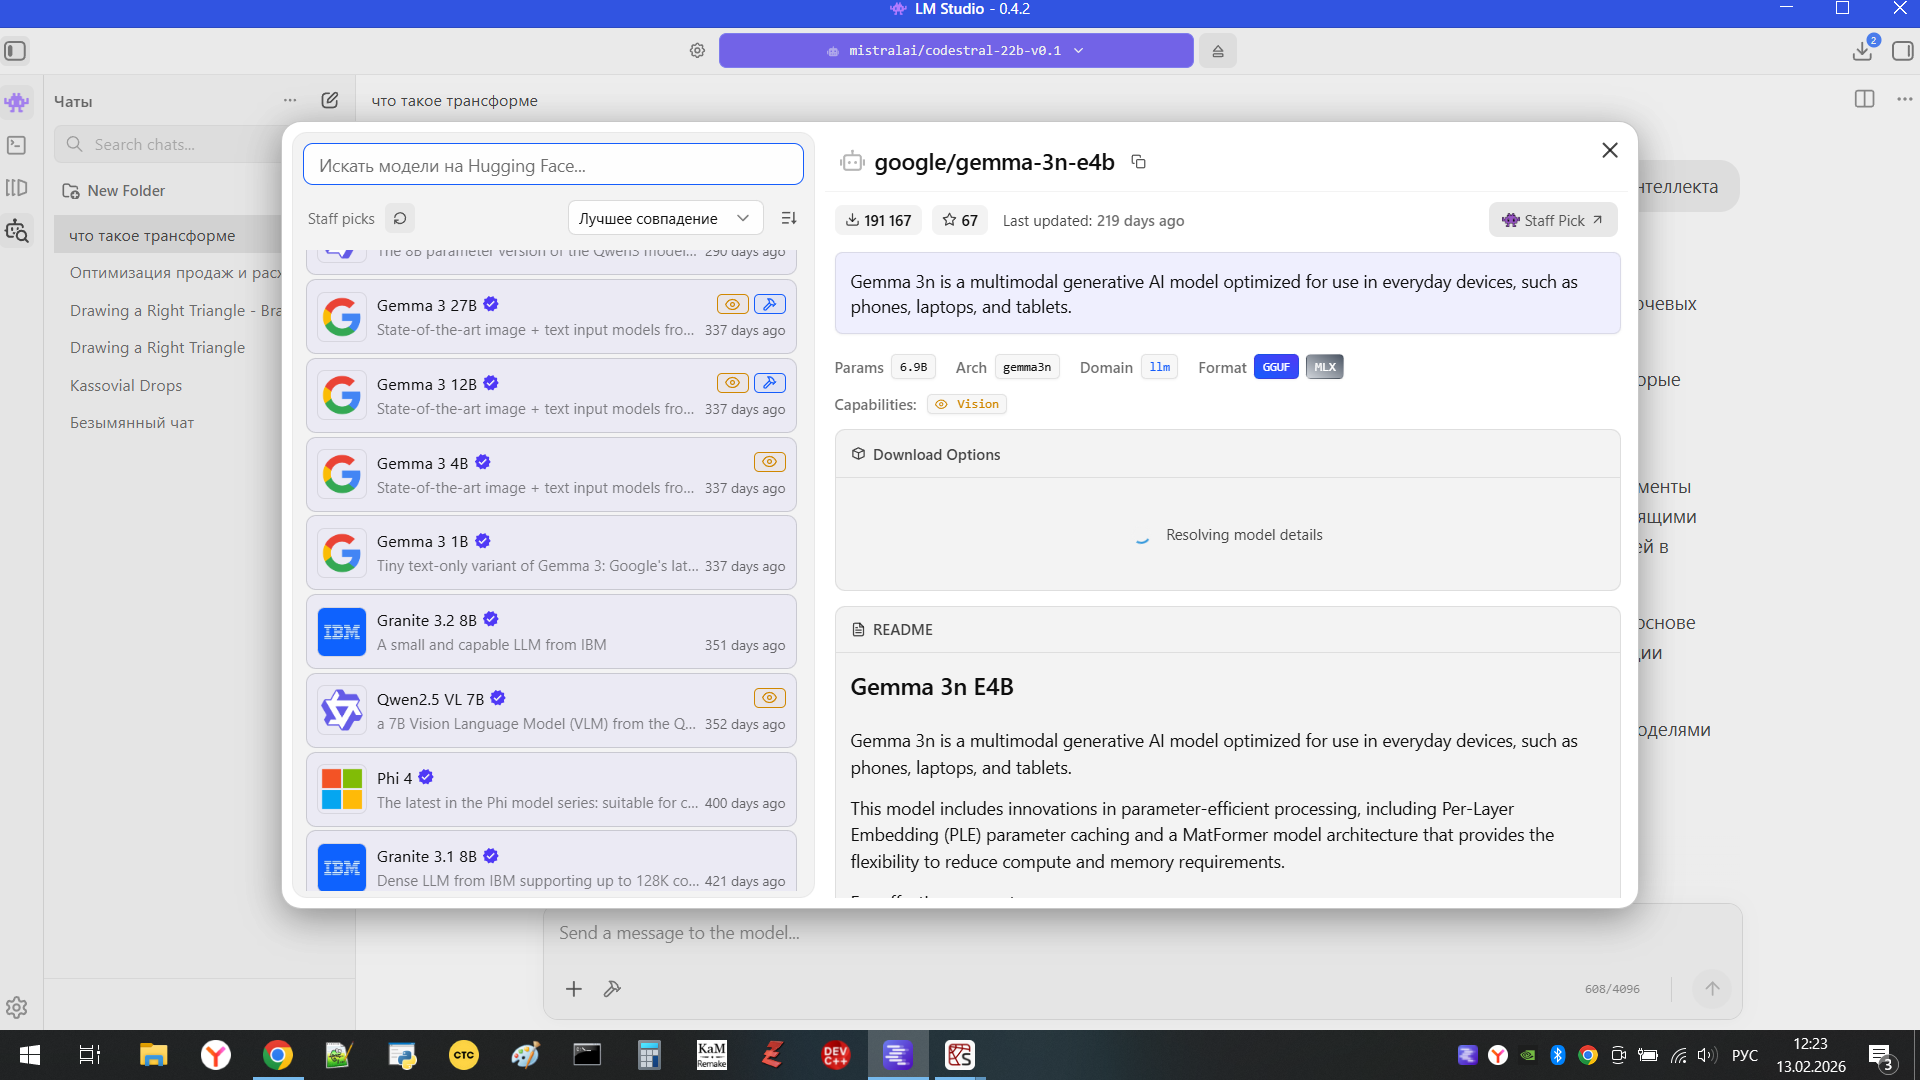This screenshot has width=1920, height=1080.
Task: Close the model search dialog
Action: [1609, 150]
